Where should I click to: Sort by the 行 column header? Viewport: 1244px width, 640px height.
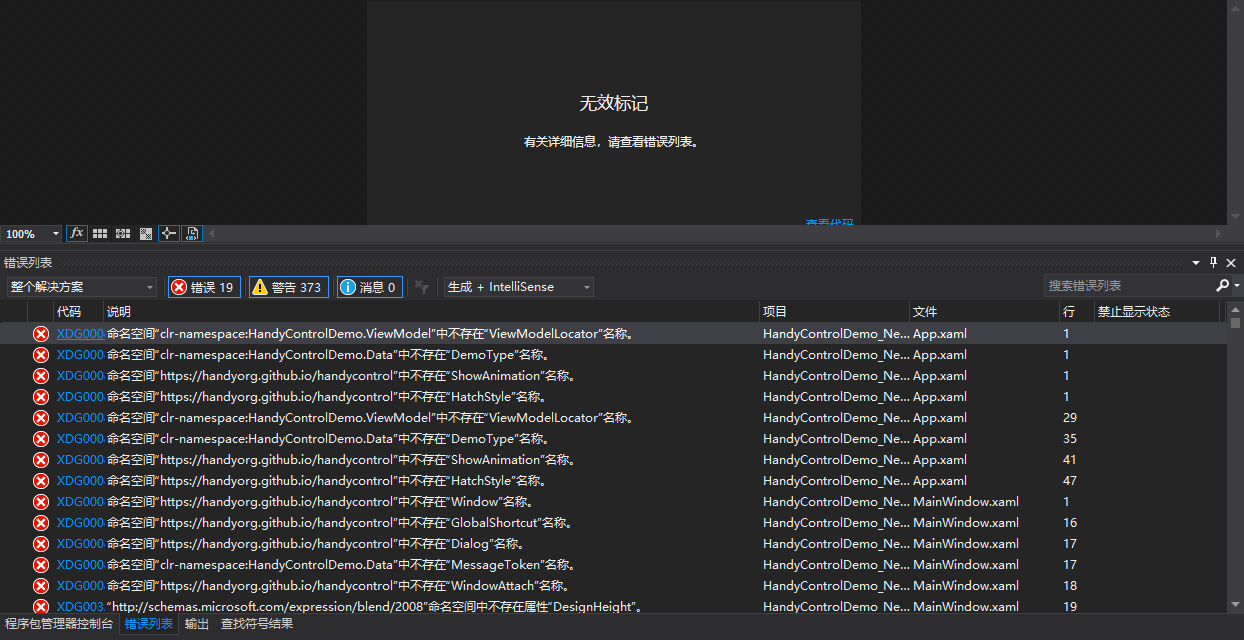tap(1076, 312)
